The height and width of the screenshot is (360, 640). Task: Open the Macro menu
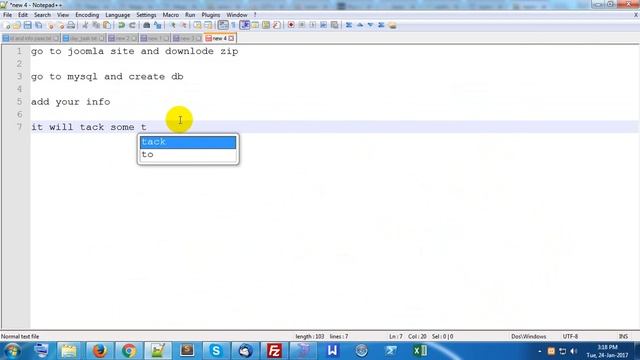pos(171,15)
